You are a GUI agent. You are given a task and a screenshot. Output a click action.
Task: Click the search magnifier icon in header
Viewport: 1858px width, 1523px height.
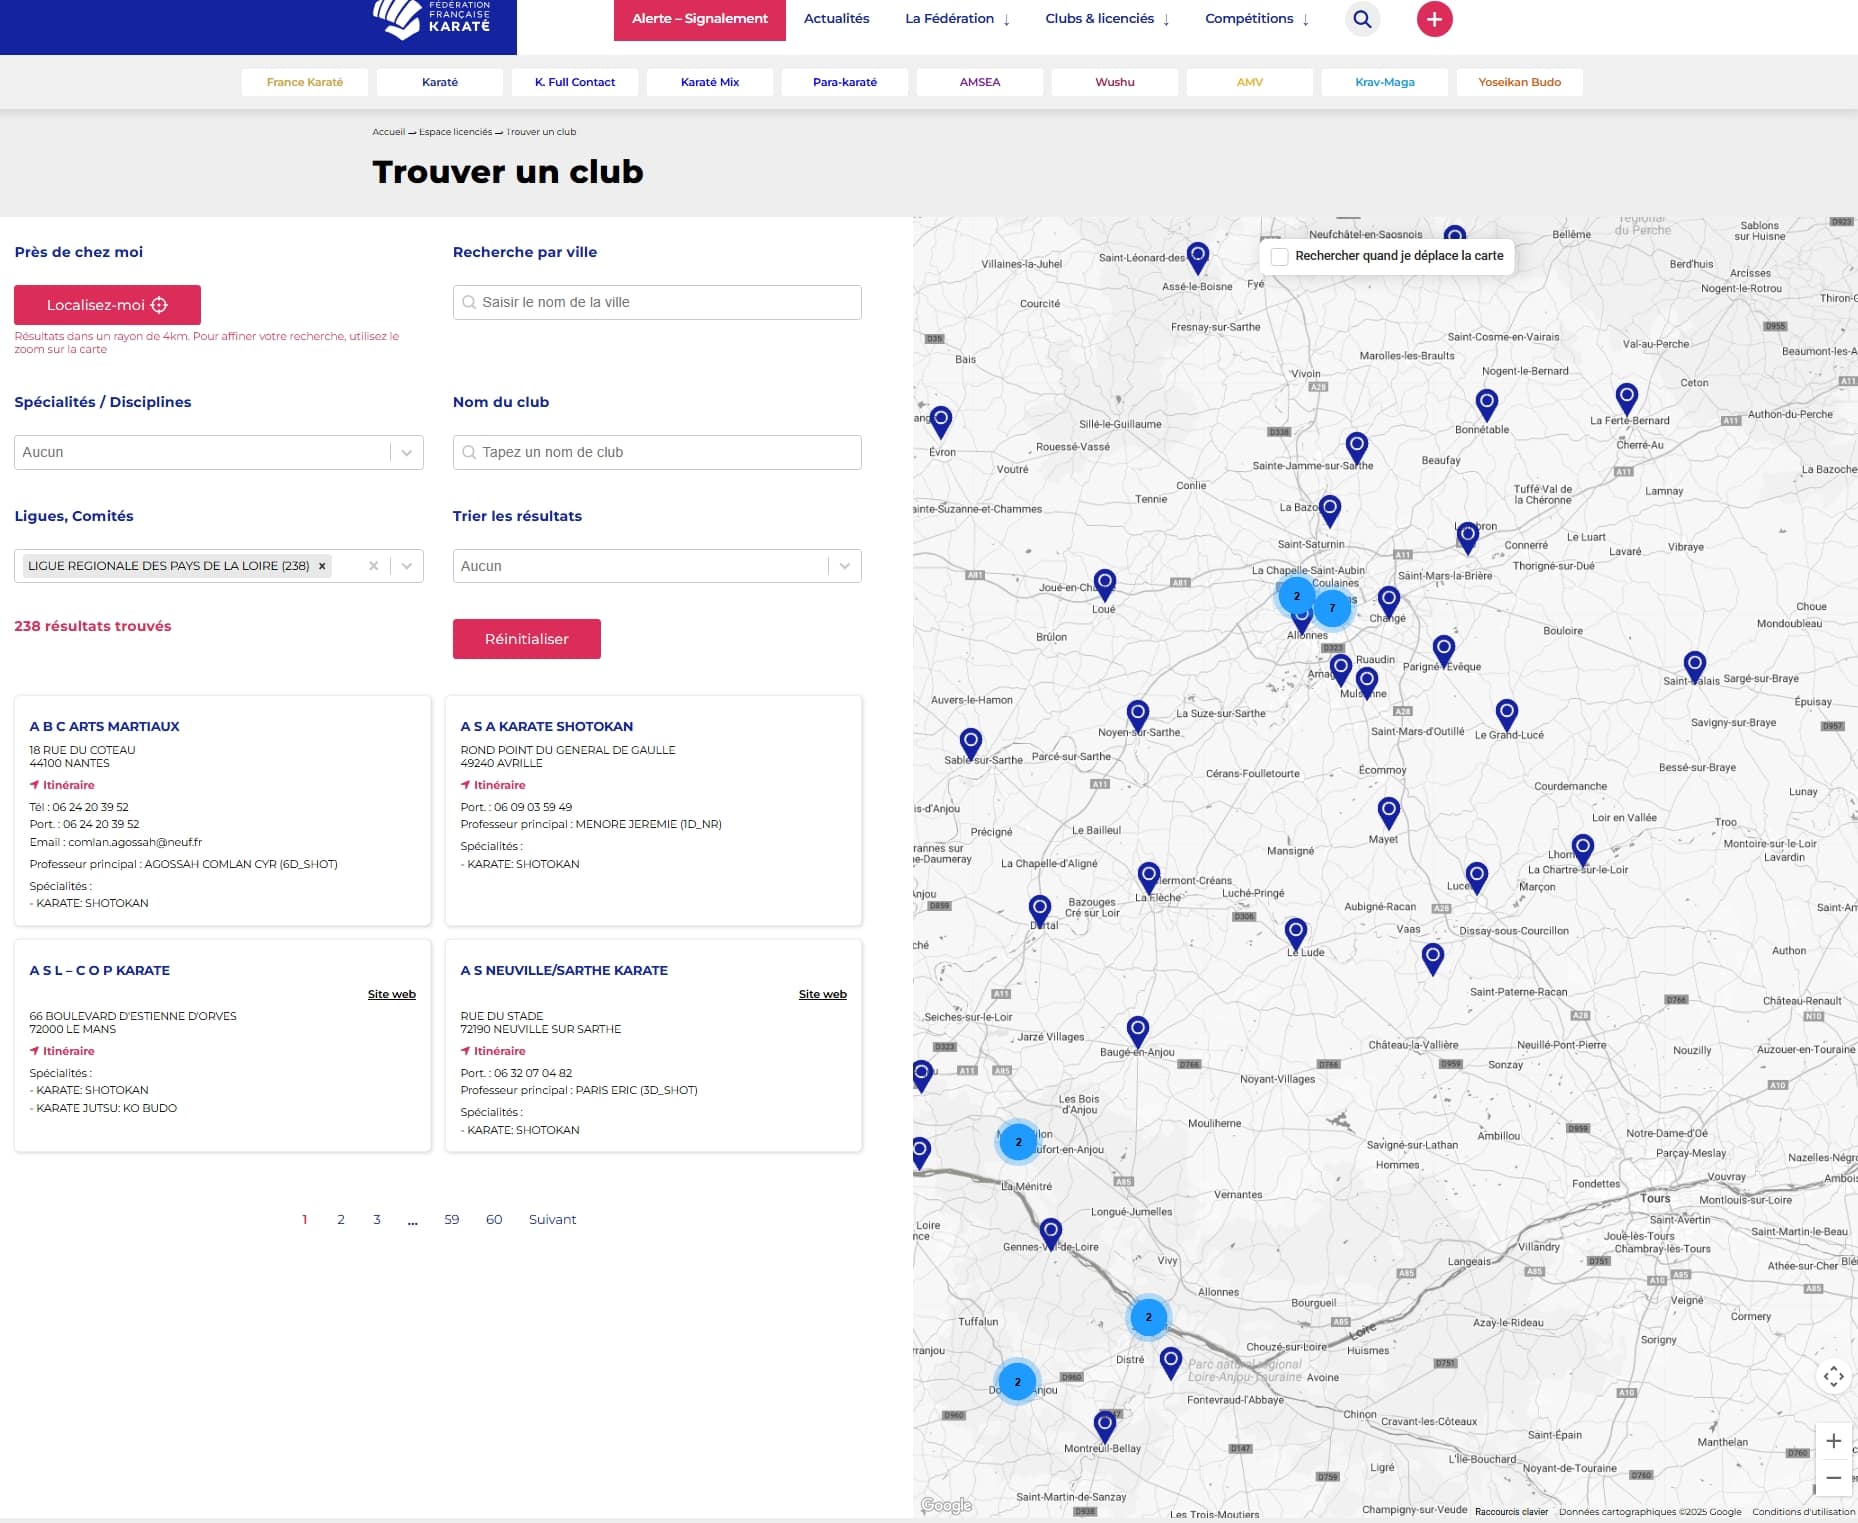[1362, 19]
